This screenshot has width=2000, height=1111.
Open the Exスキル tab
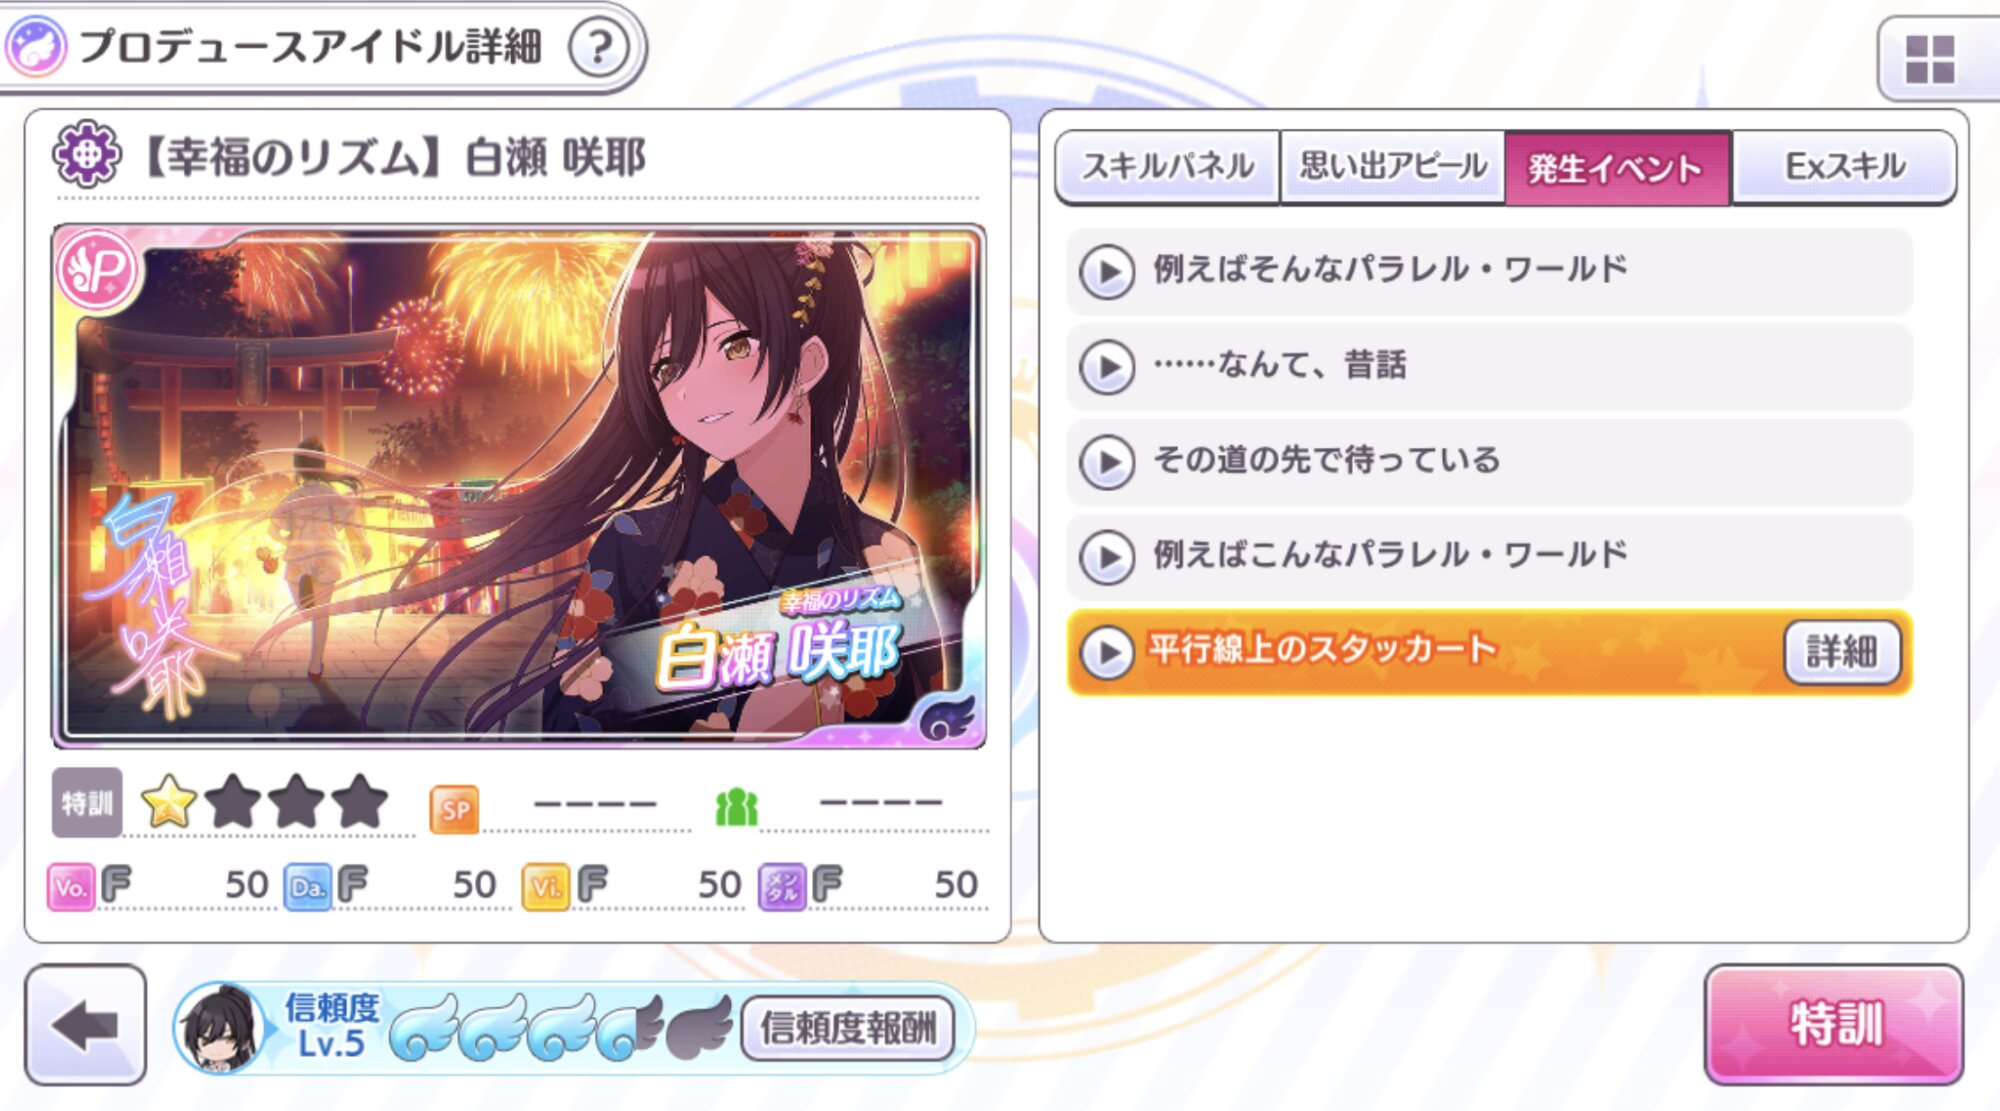[x=1844, y=167]
